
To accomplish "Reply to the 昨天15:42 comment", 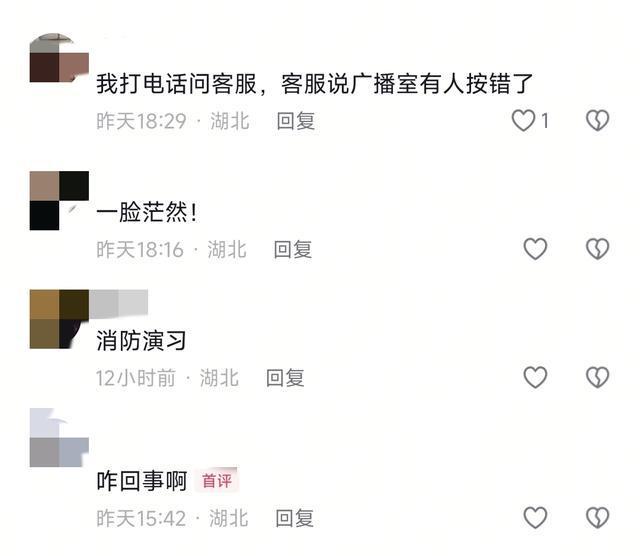I will click(x=294, y=518).
